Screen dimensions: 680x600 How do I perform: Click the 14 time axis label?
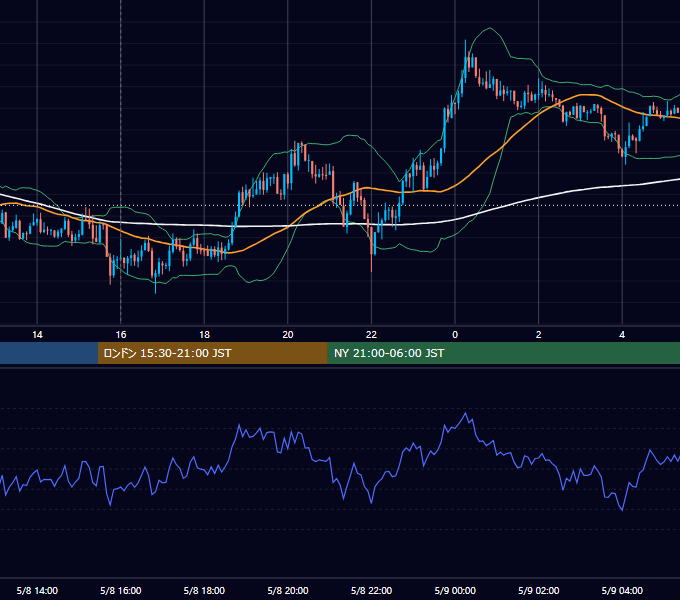pos(37,335)
